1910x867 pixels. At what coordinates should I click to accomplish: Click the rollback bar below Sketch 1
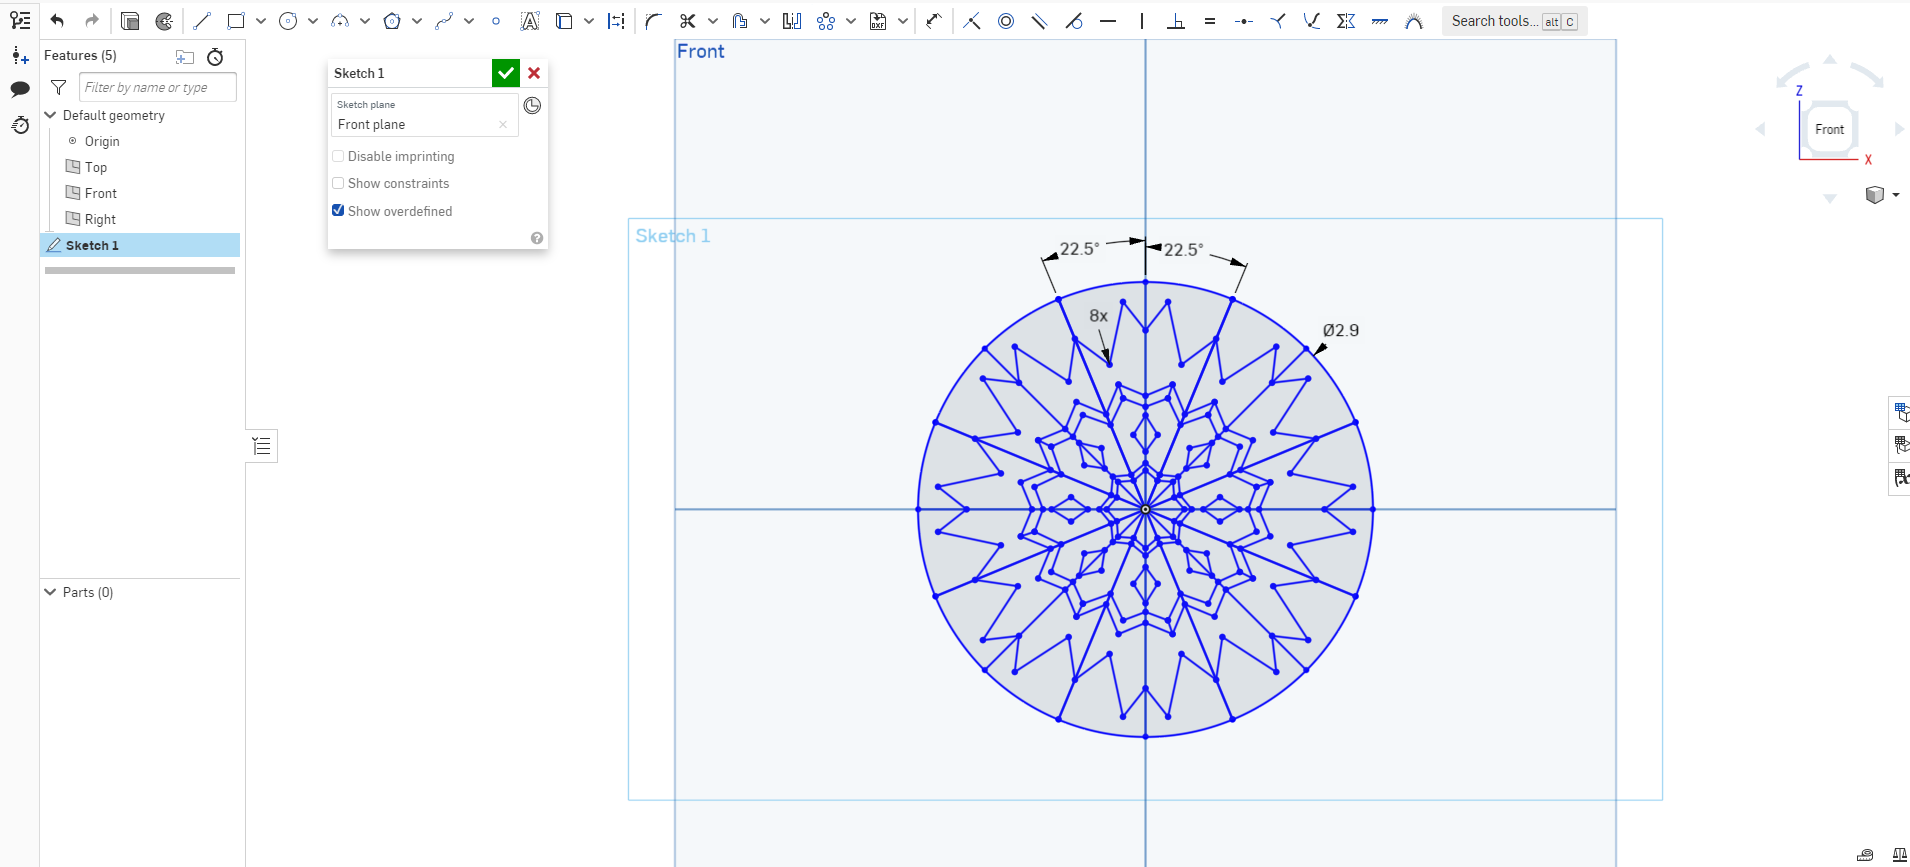point(140,270)
